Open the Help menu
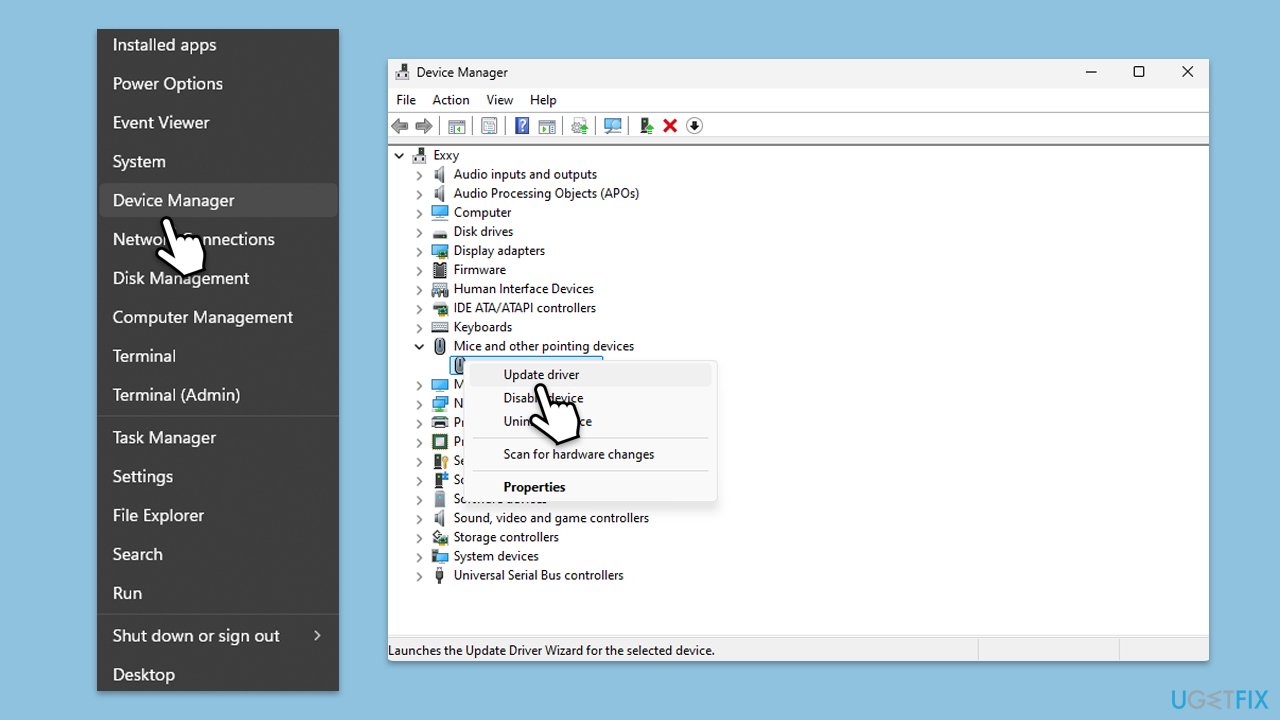 [x=543, y=100]
